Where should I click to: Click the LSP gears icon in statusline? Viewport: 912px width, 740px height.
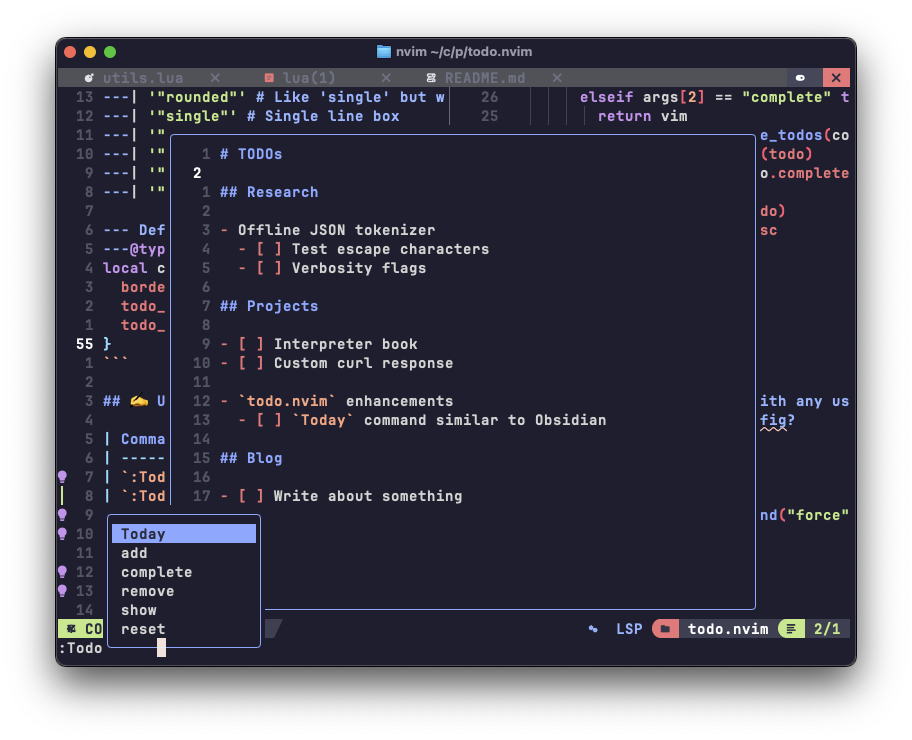click(593, 629)
